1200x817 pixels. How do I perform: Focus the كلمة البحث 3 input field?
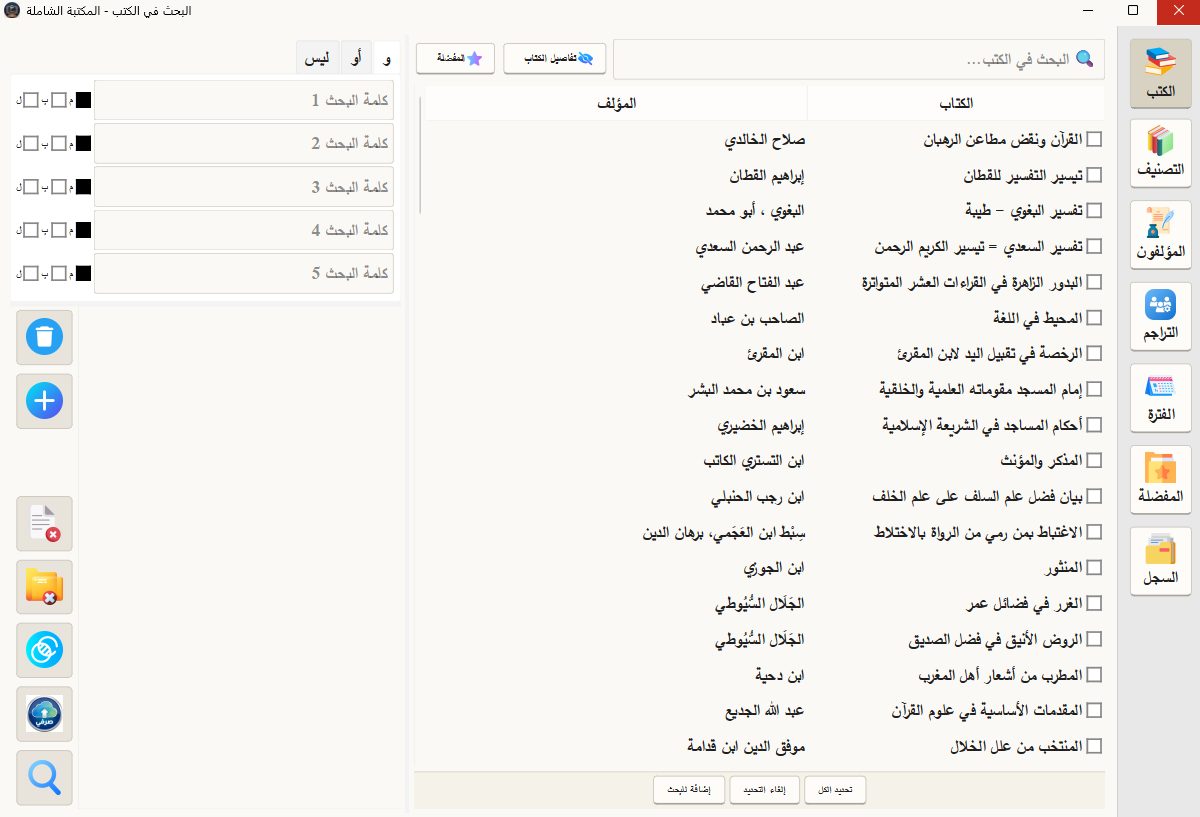pos(244,187)
